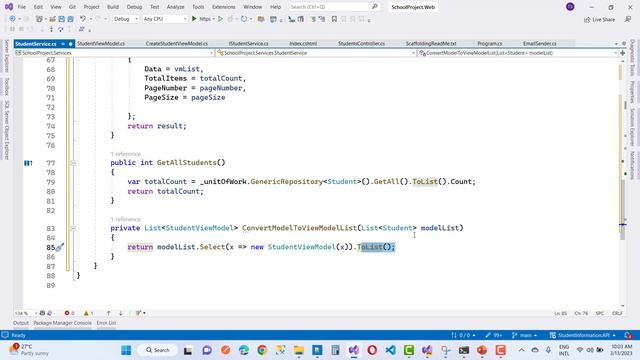Open the Build menu
This screenshot has width=640, height=360.
(x=113, y=7)
